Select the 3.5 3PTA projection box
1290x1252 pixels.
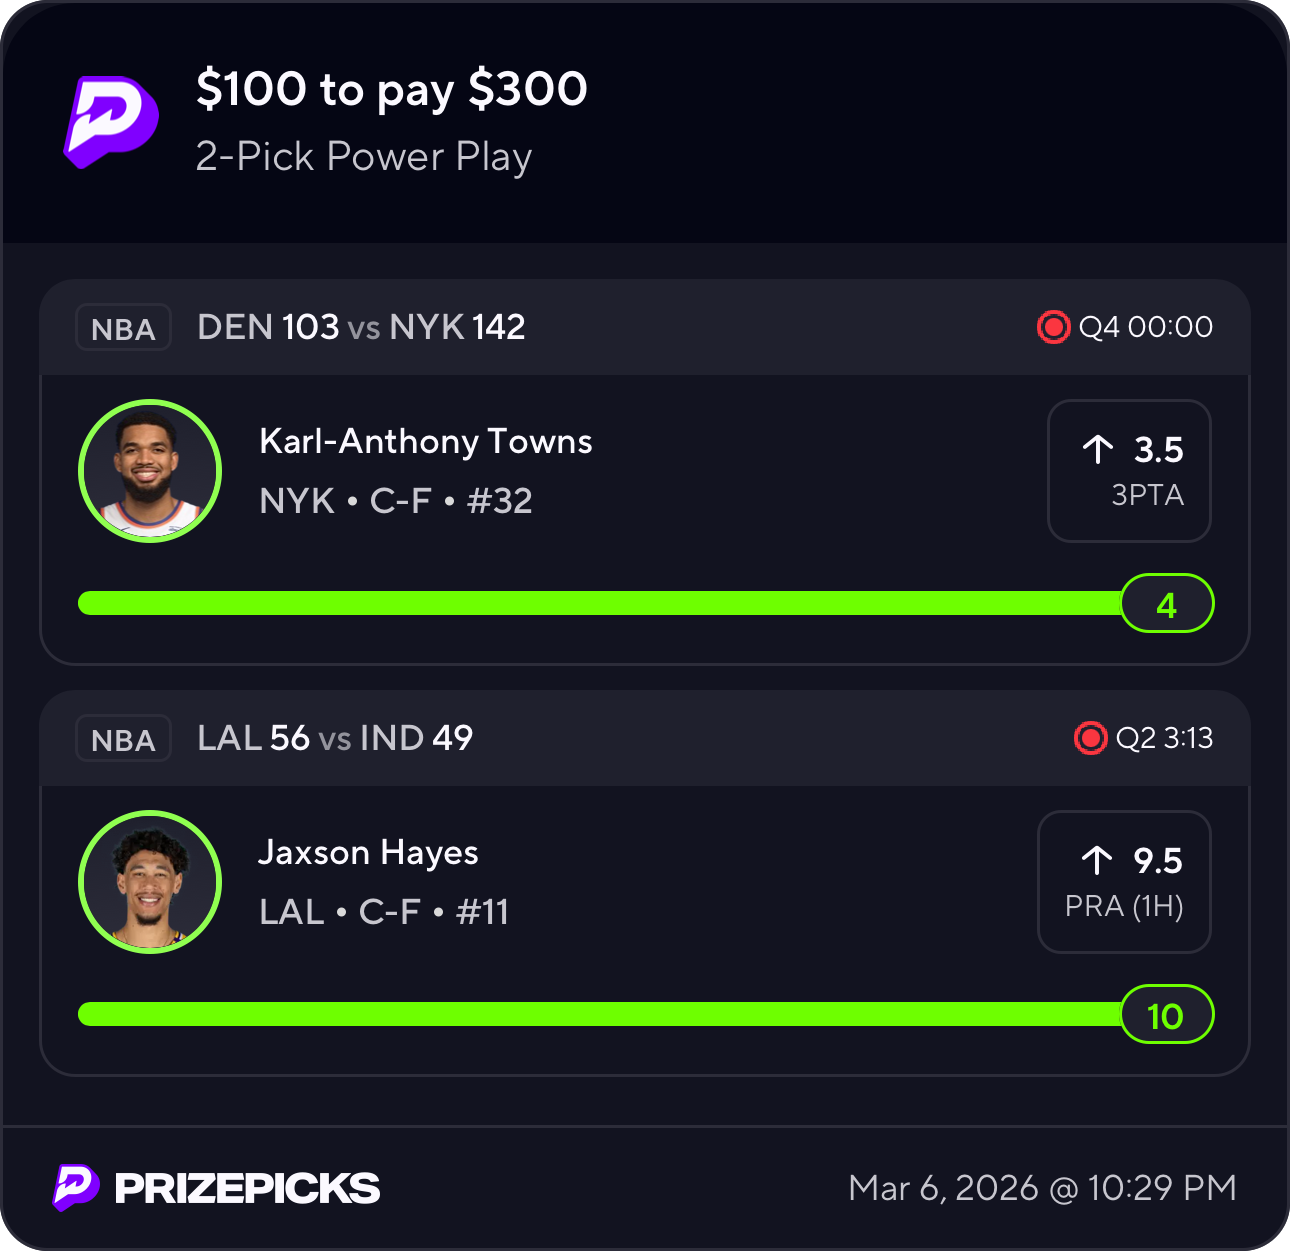pyautogui.click(x=1129, y=471)
